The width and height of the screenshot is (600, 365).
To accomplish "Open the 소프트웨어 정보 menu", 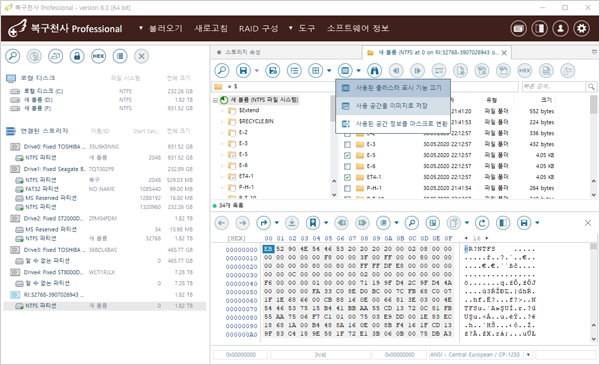I will (358, 28).
